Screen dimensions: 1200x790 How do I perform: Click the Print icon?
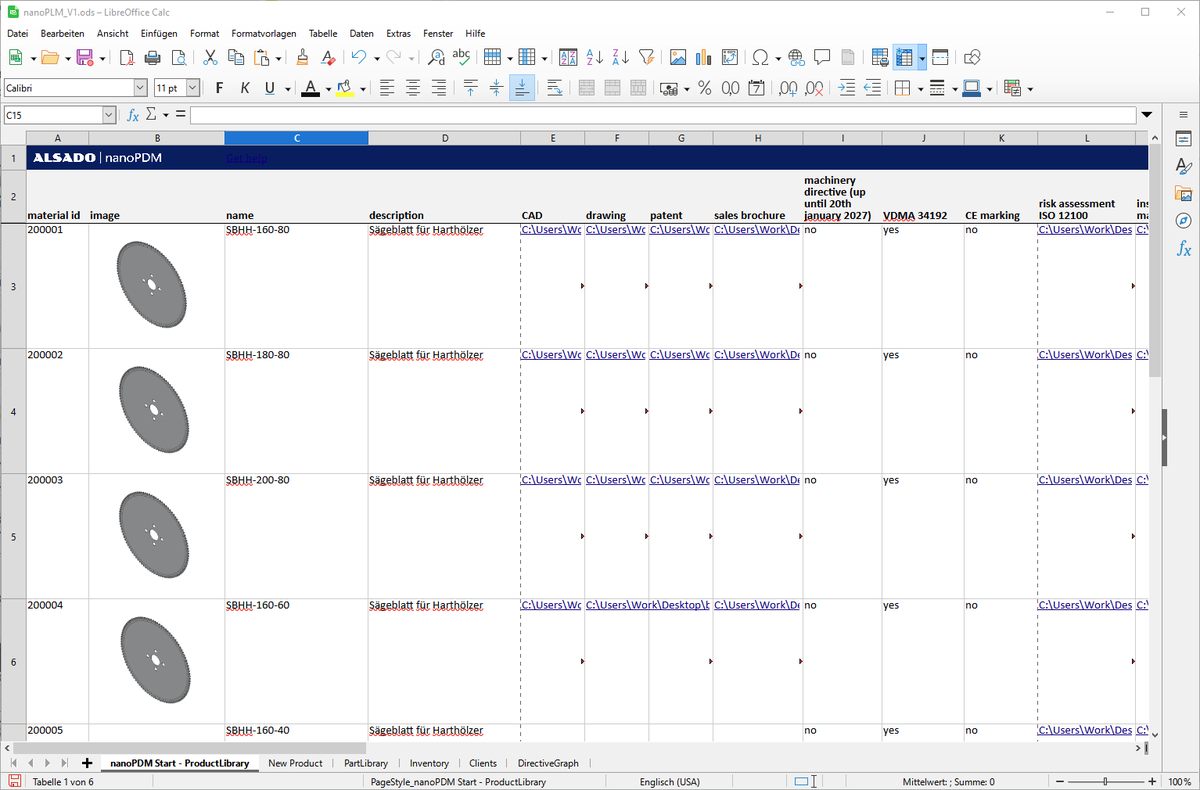152,58
